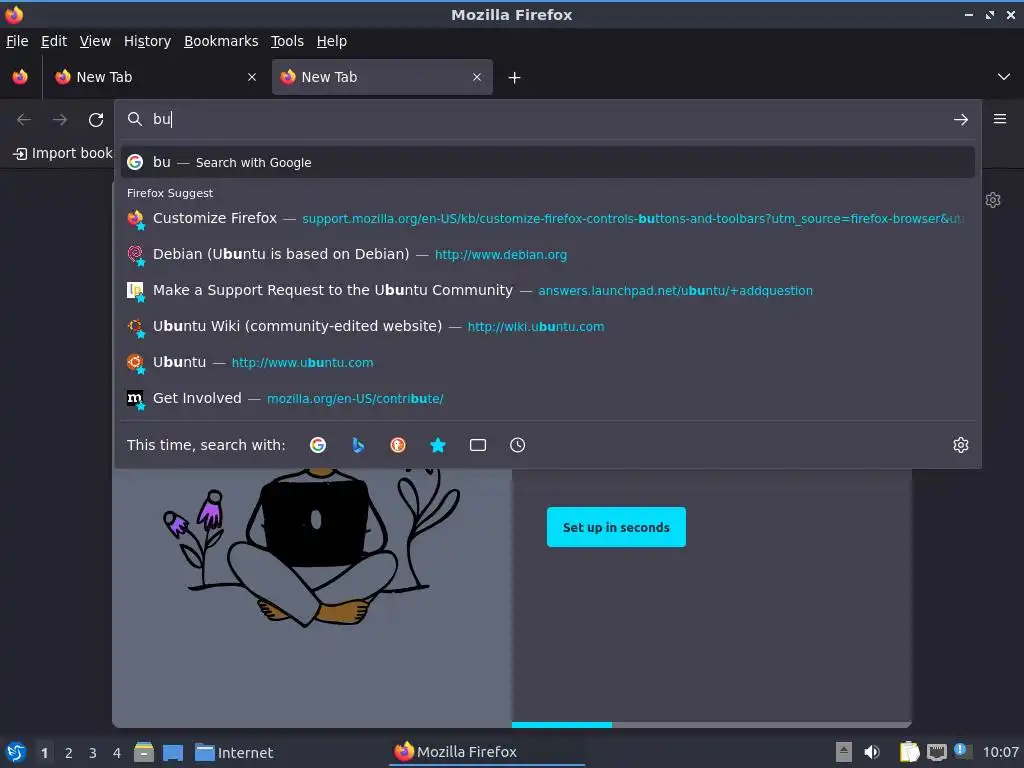Close the active second New Tab
Viewport: 1024px width, 768px height.
click(477, 77)
